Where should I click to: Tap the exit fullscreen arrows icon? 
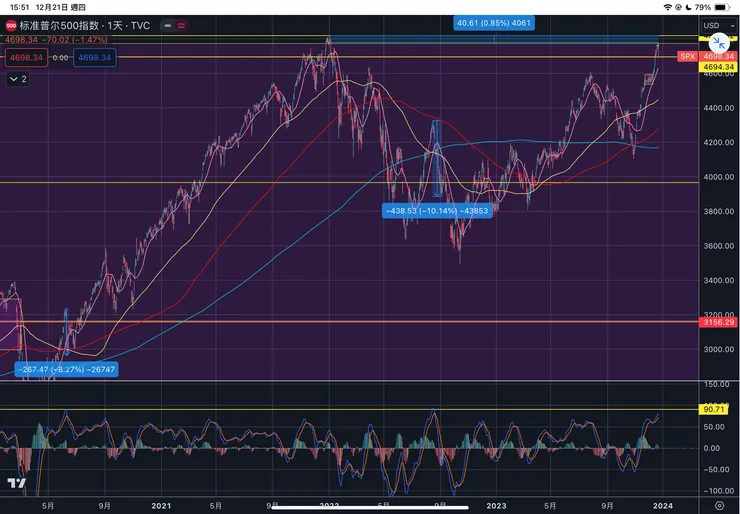point(719,44)
